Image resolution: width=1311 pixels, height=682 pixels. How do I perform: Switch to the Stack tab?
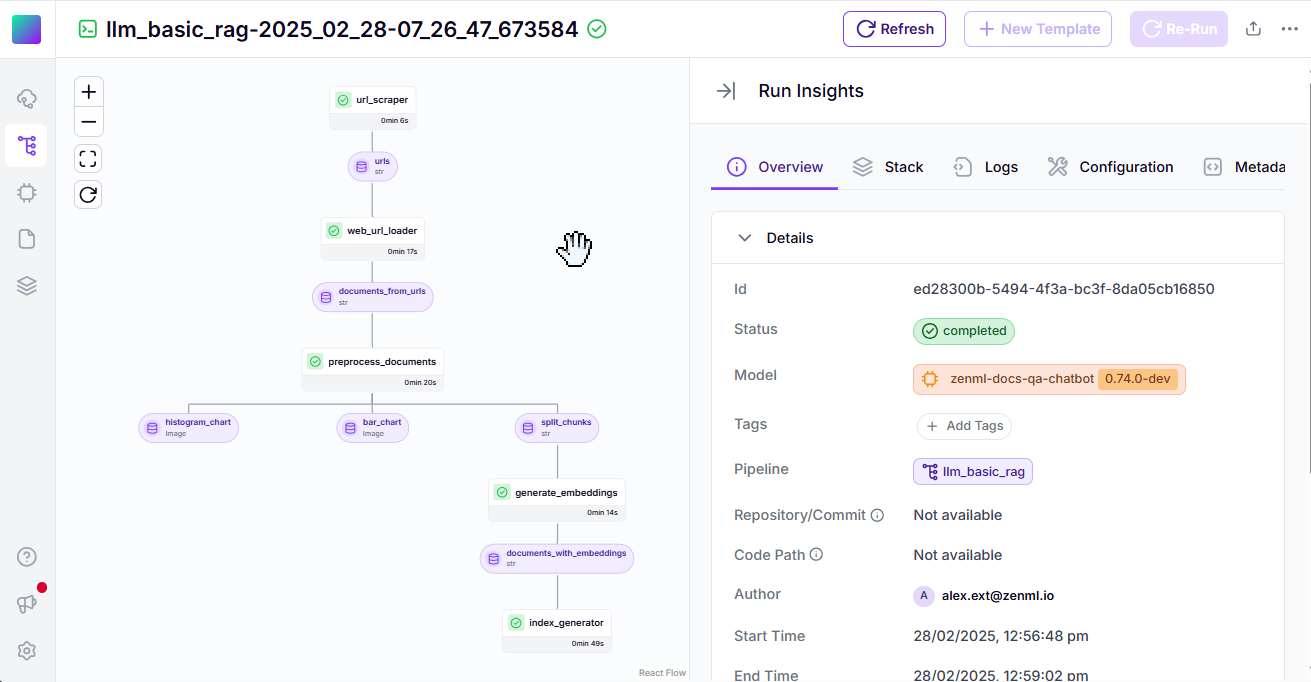888,167
